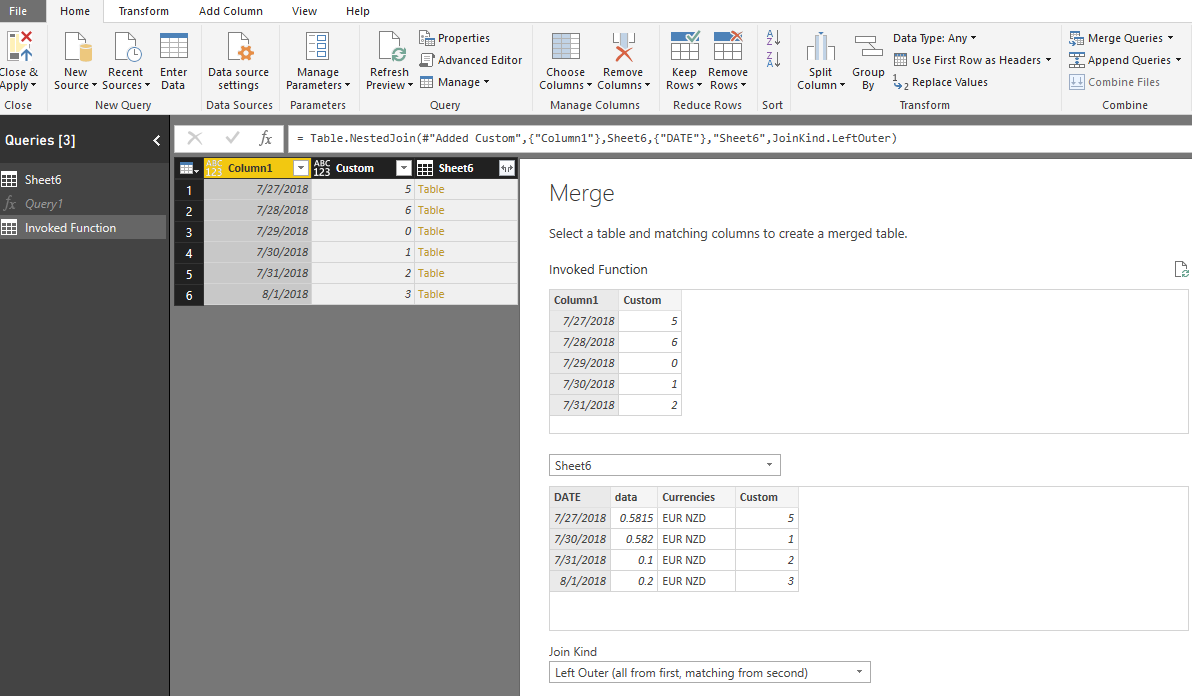Click Replace Values
Viewport: 1192px width, 696px height.
click(x=940, y=82)
